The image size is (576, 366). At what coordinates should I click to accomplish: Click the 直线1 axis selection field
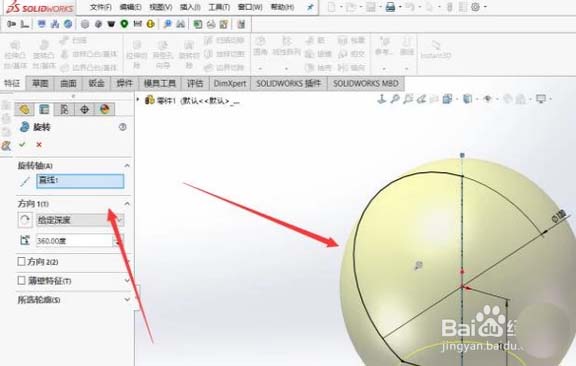80,181
